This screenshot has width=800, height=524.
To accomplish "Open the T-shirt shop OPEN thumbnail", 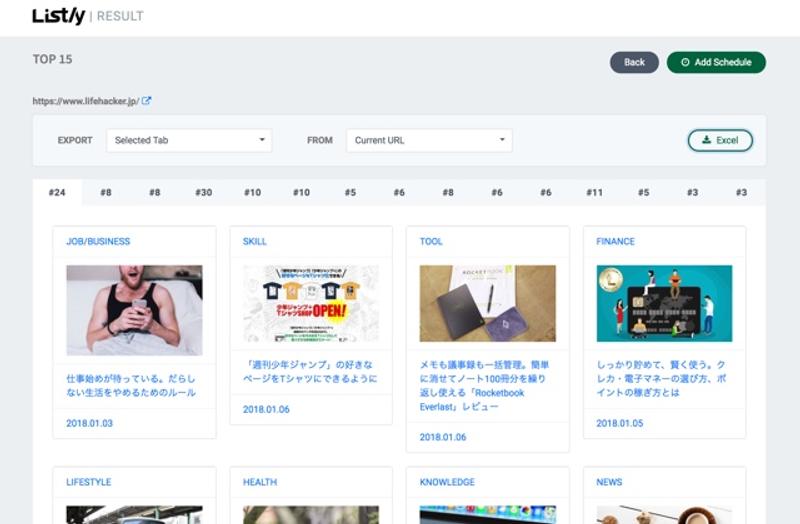I will coord(311,303).
